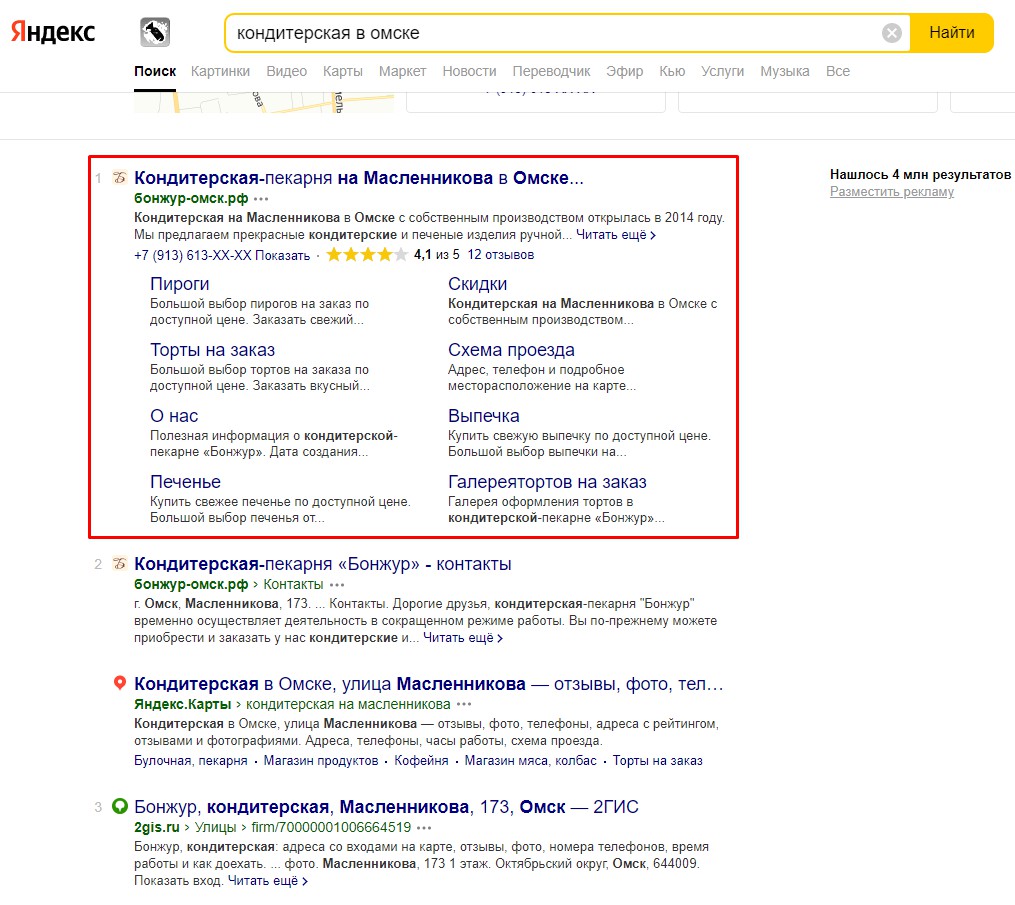The image size is (1015, 905).
Task: Expand Читать ещё in first result snippet
Action: pyautogui.click(x=616, y=235)
